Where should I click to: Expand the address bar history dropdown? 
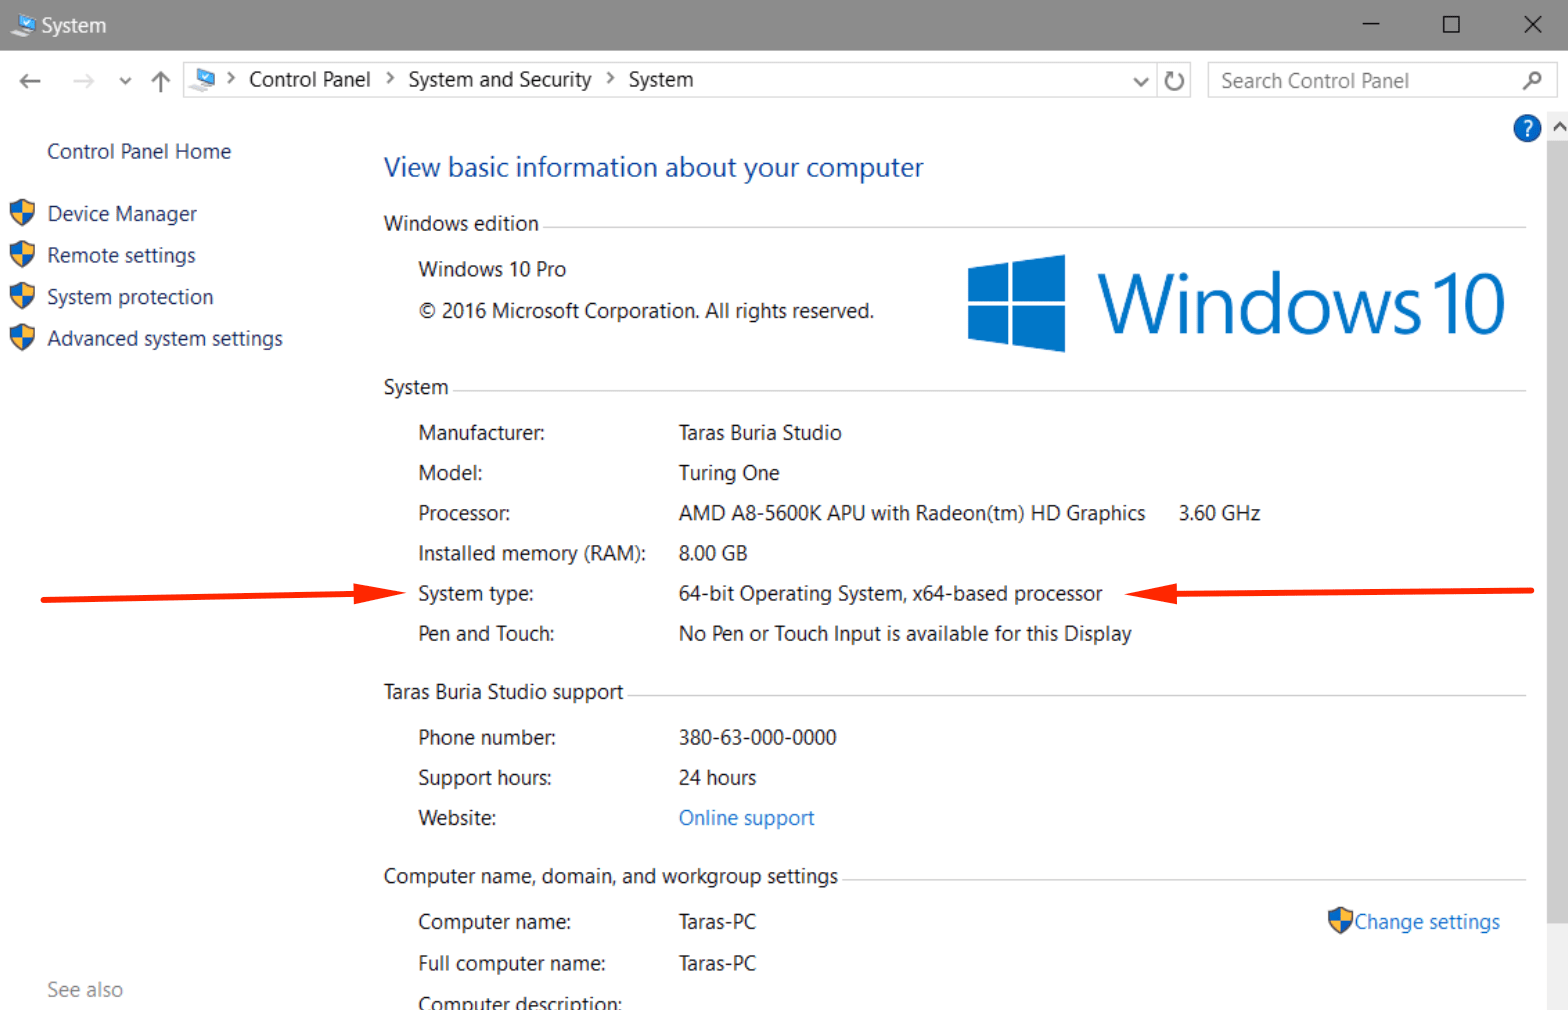[x=1140, y=81]
